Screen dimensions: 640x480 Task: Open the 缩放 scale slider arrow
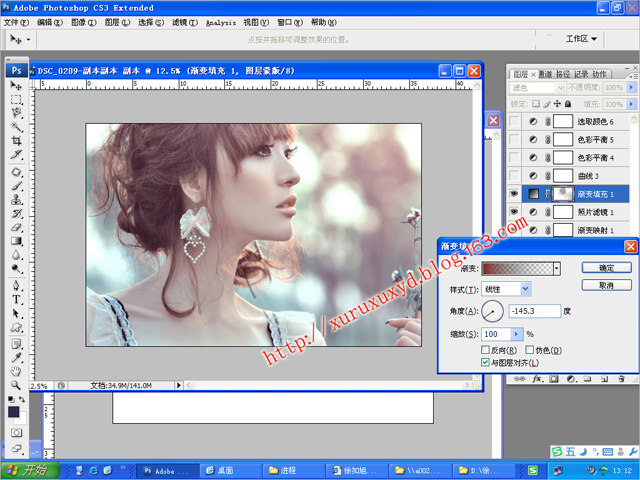517,334
